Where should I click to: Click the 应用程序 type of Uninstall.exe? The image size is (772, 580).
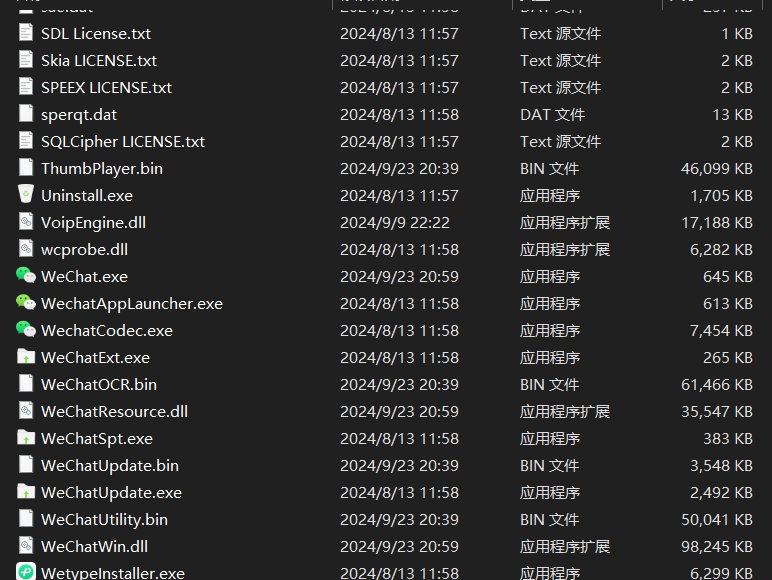(550, 195)
